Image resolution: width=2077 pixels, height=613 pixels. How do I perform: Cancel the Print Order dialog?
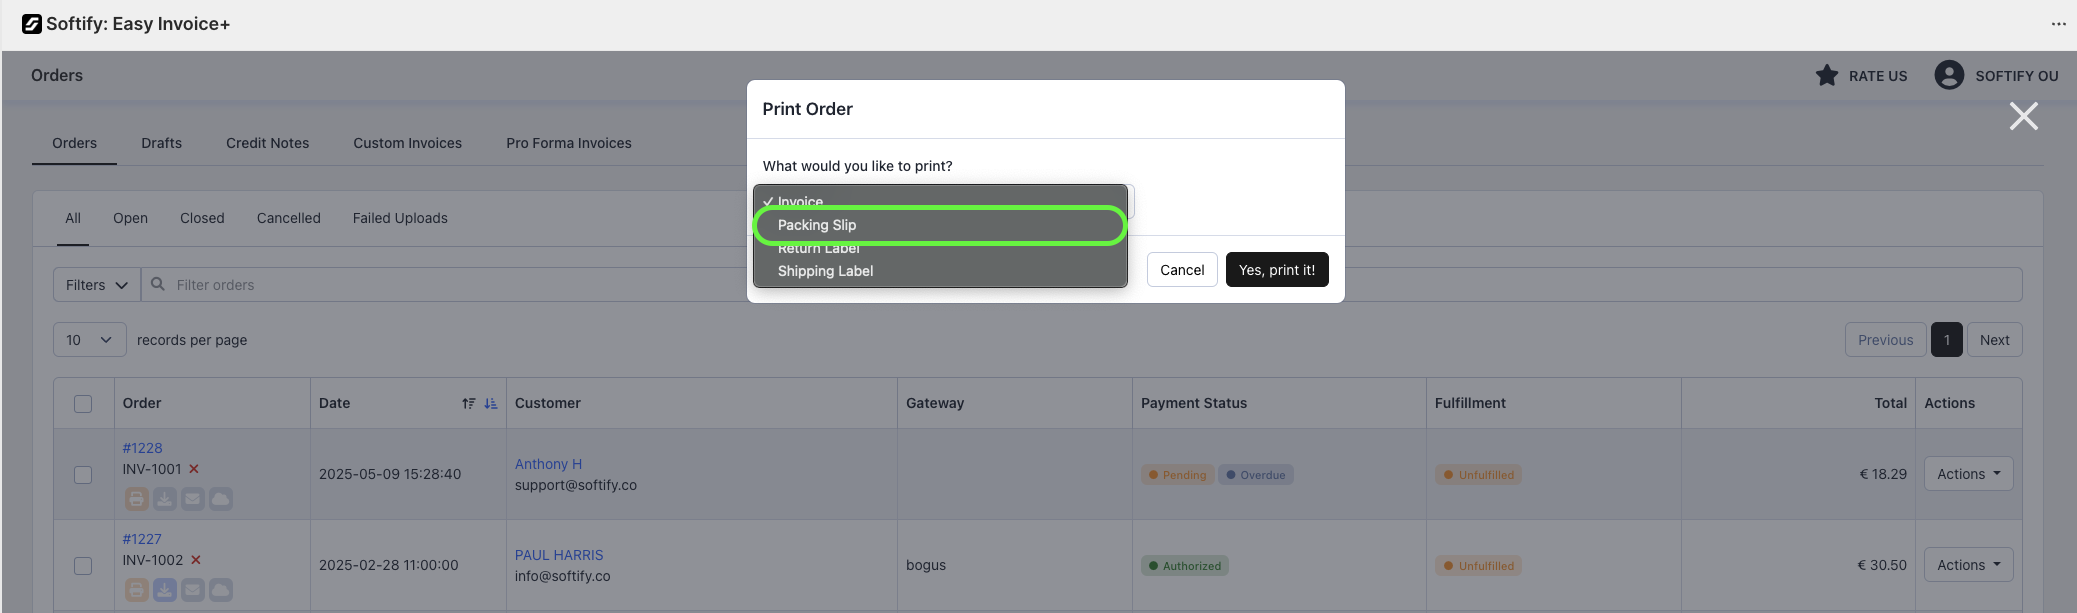click(1182, 270)
